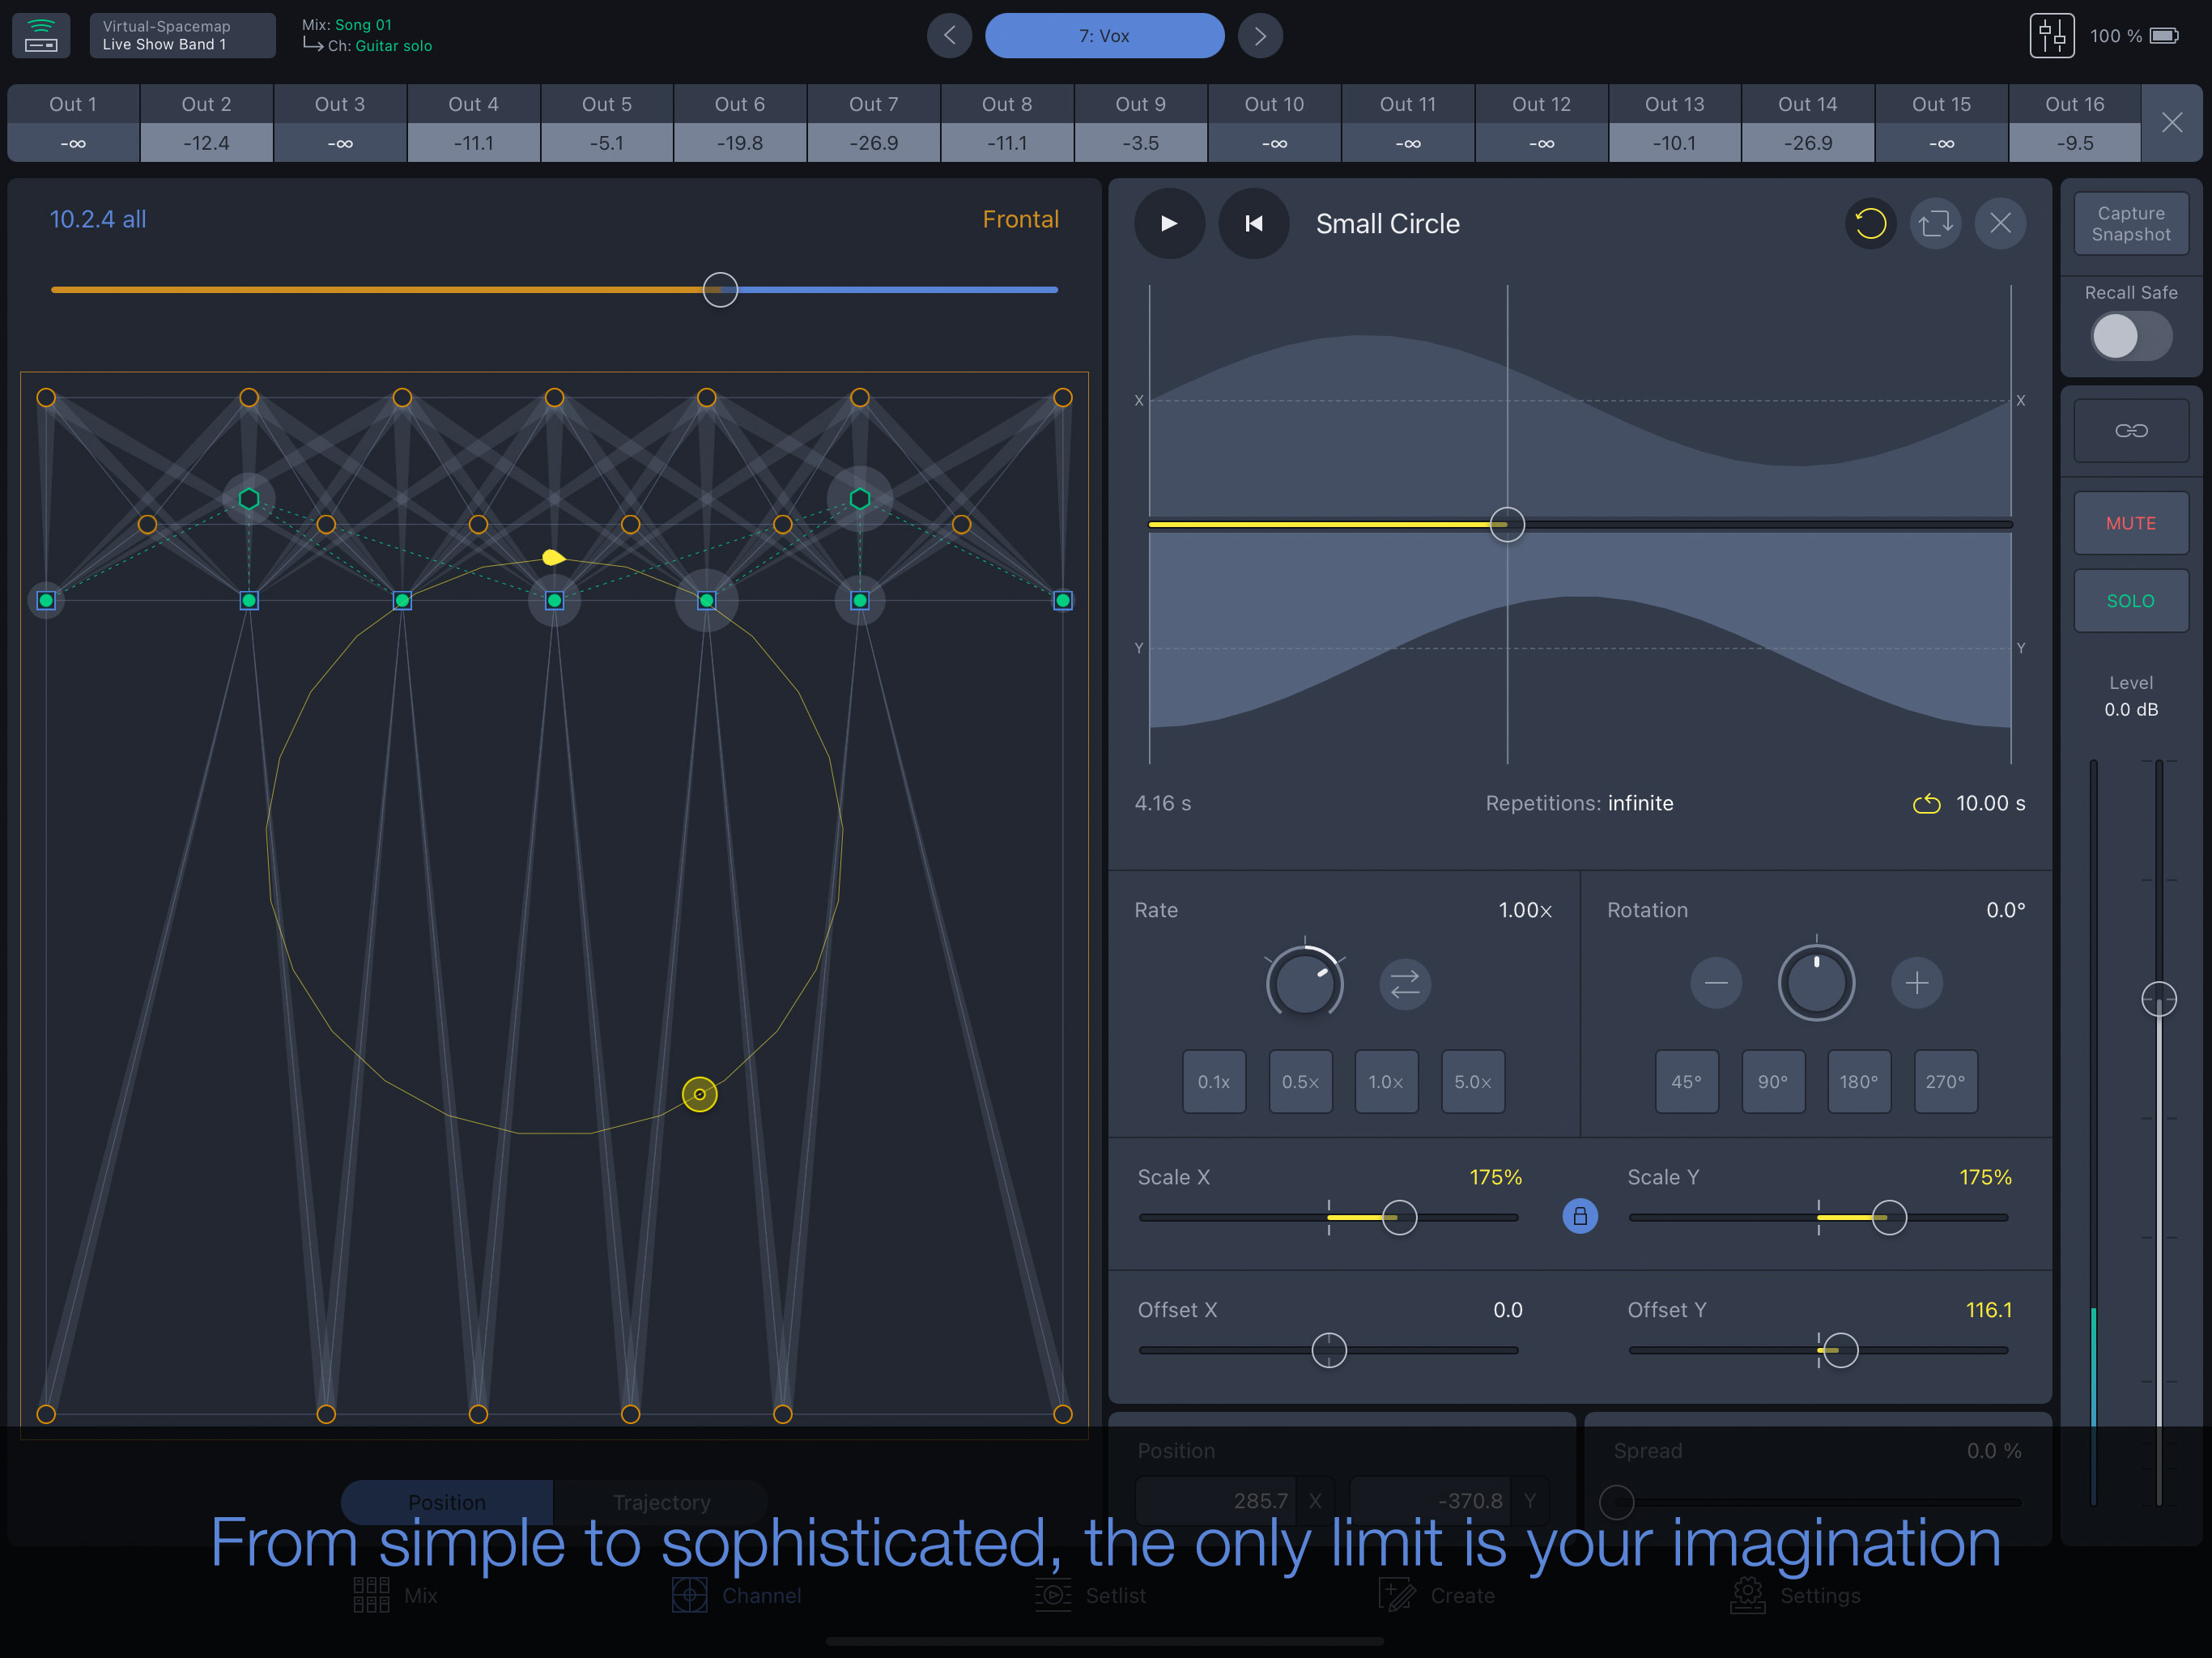The width and height of the screenshot is (2212, 1658).
Task: Switch to the Position tab
Action: (x=447, y=1502)
